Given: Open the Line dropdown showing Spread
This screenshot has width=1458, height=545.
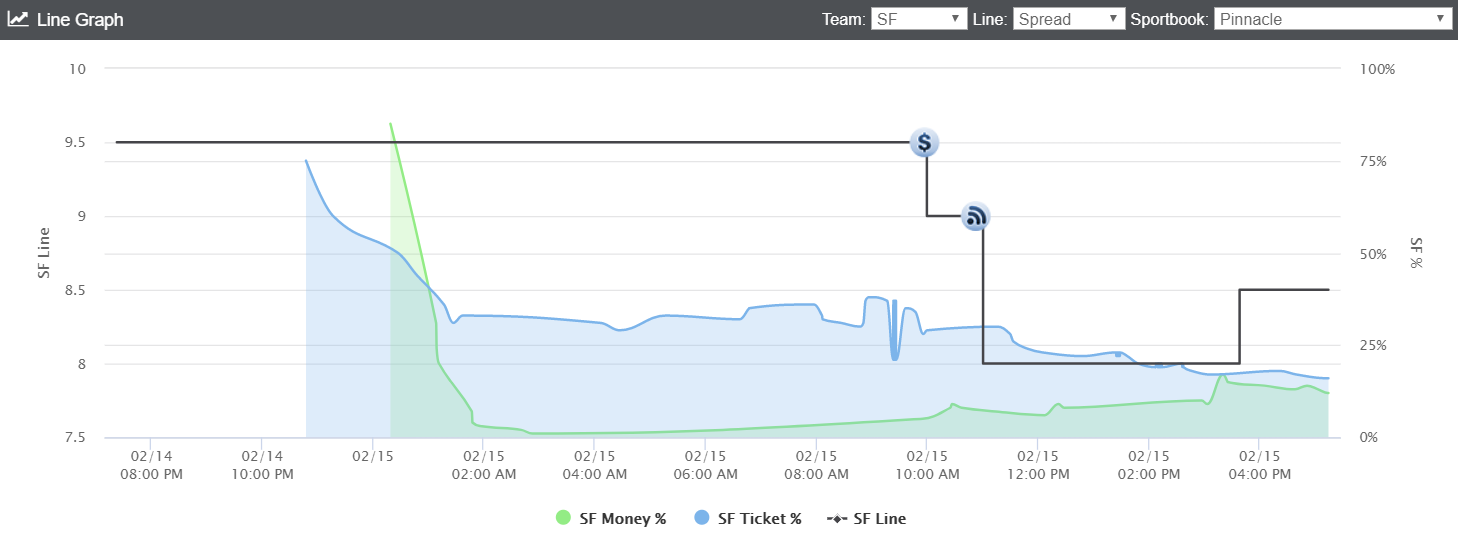Looking at the screenshot, I should [x=1069, y=19].
